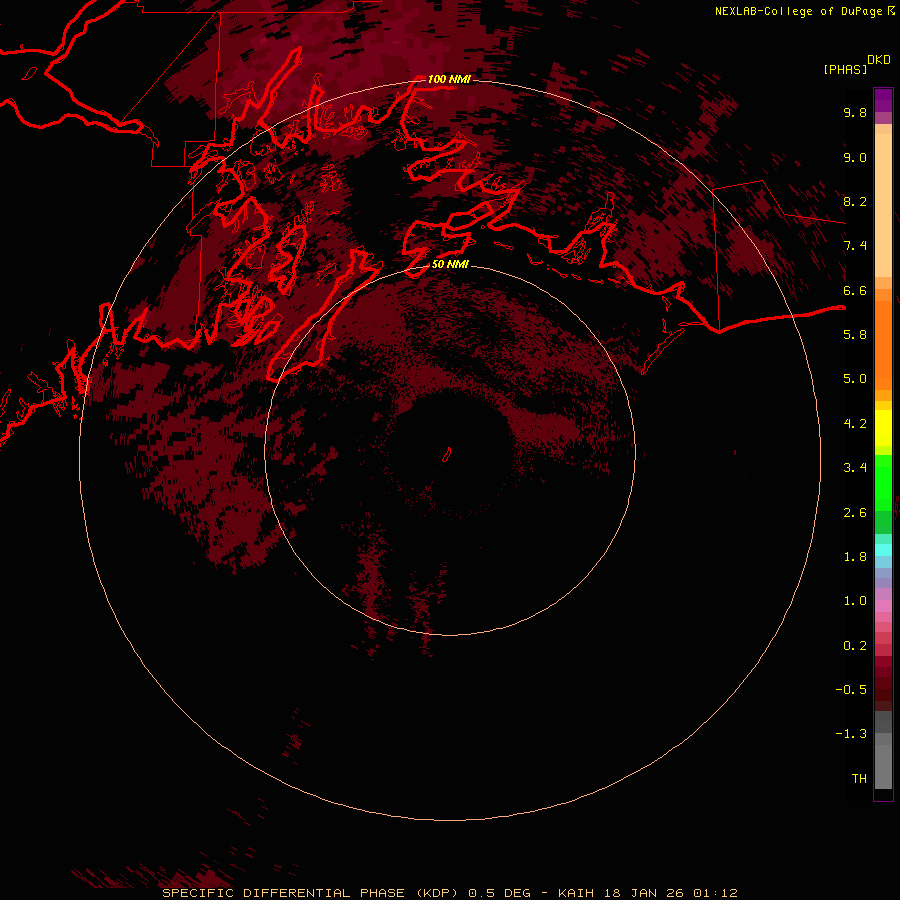Viewport: 900px width, 900px height.
Task: Click the 3.4 legend value
Action: point(855,468)
